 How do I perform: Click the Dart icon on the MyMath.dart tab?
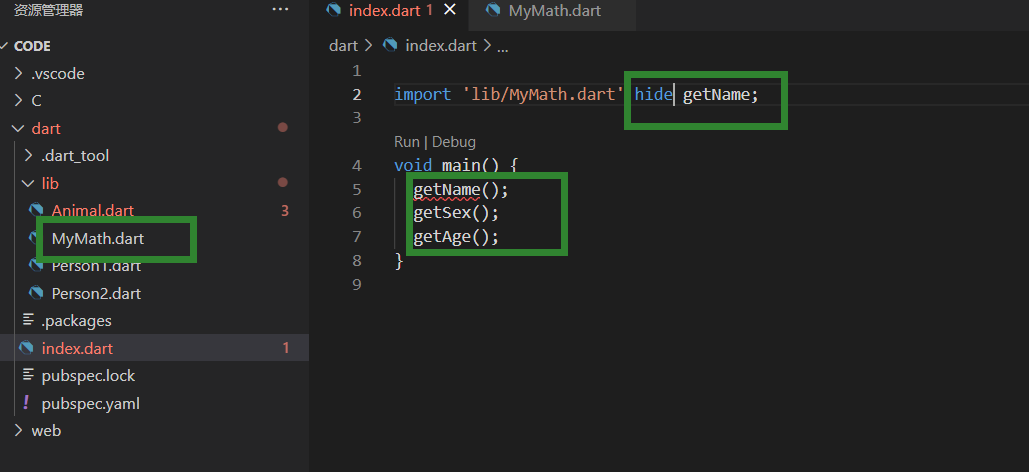click(493, 11)
